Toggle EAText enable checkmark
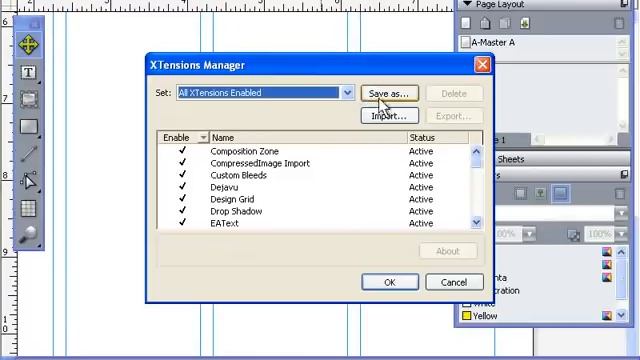The image size is (640, 360). [182, 222]
